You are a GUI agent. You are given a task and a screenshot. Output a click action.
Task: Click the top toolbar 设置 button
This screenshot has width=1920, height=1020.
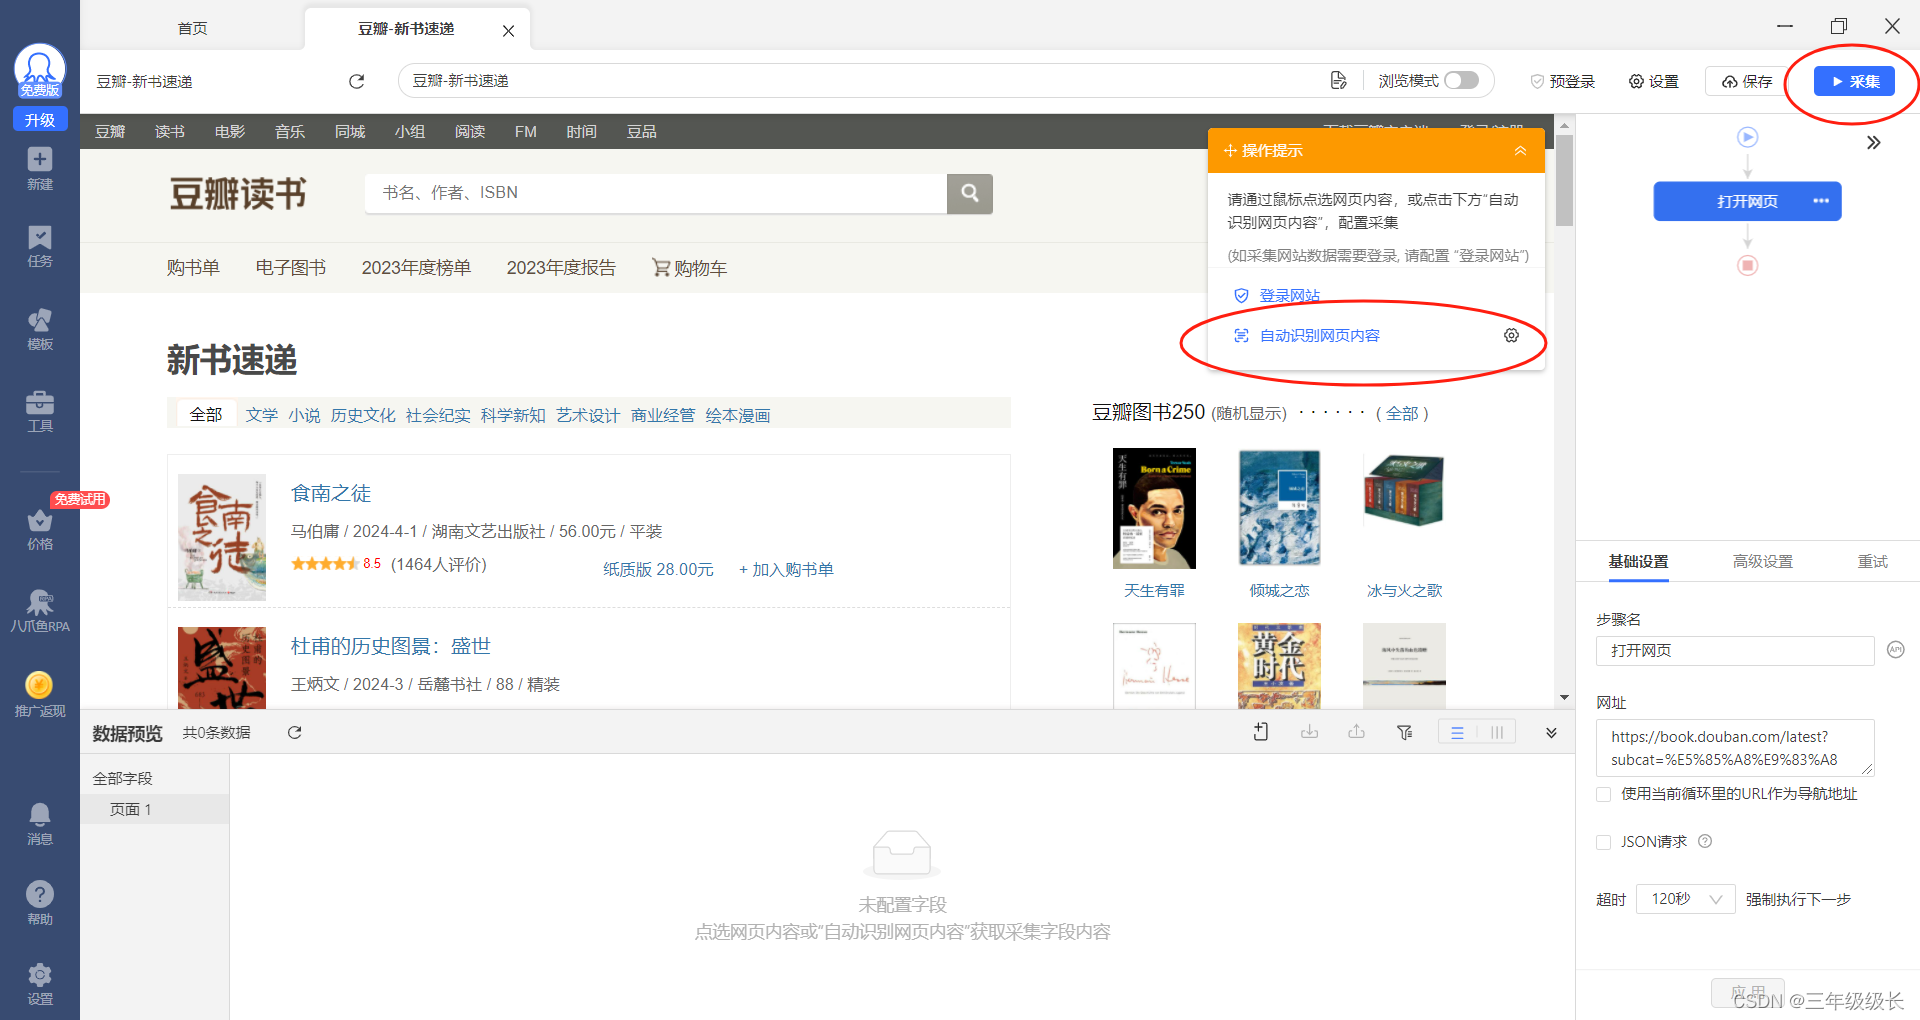coord(1653,81)
